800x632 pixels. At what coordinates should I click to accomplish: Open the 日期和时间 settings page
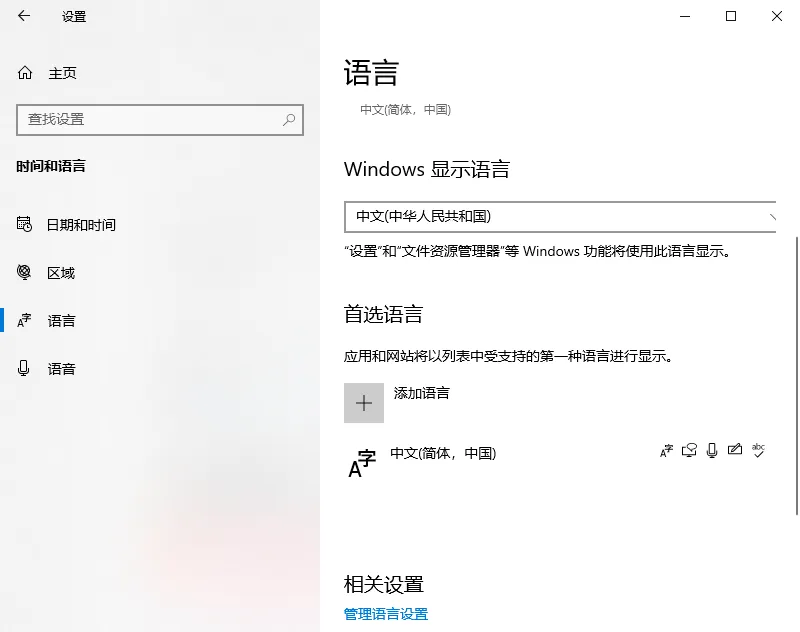click(x=81, y=225)
